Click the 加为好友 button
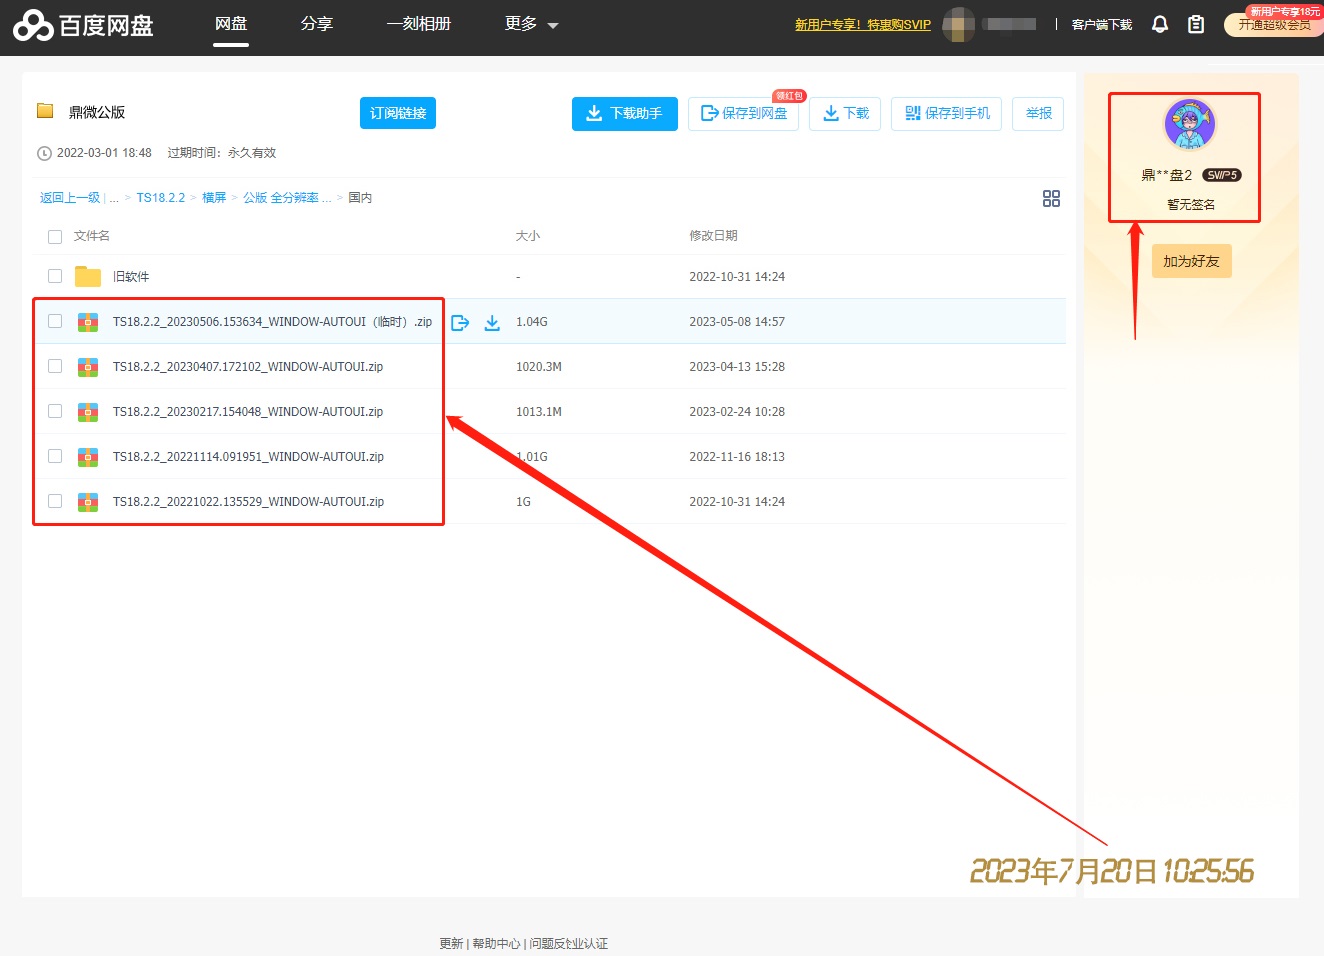1324x956 pixels. coord(1191,261)
